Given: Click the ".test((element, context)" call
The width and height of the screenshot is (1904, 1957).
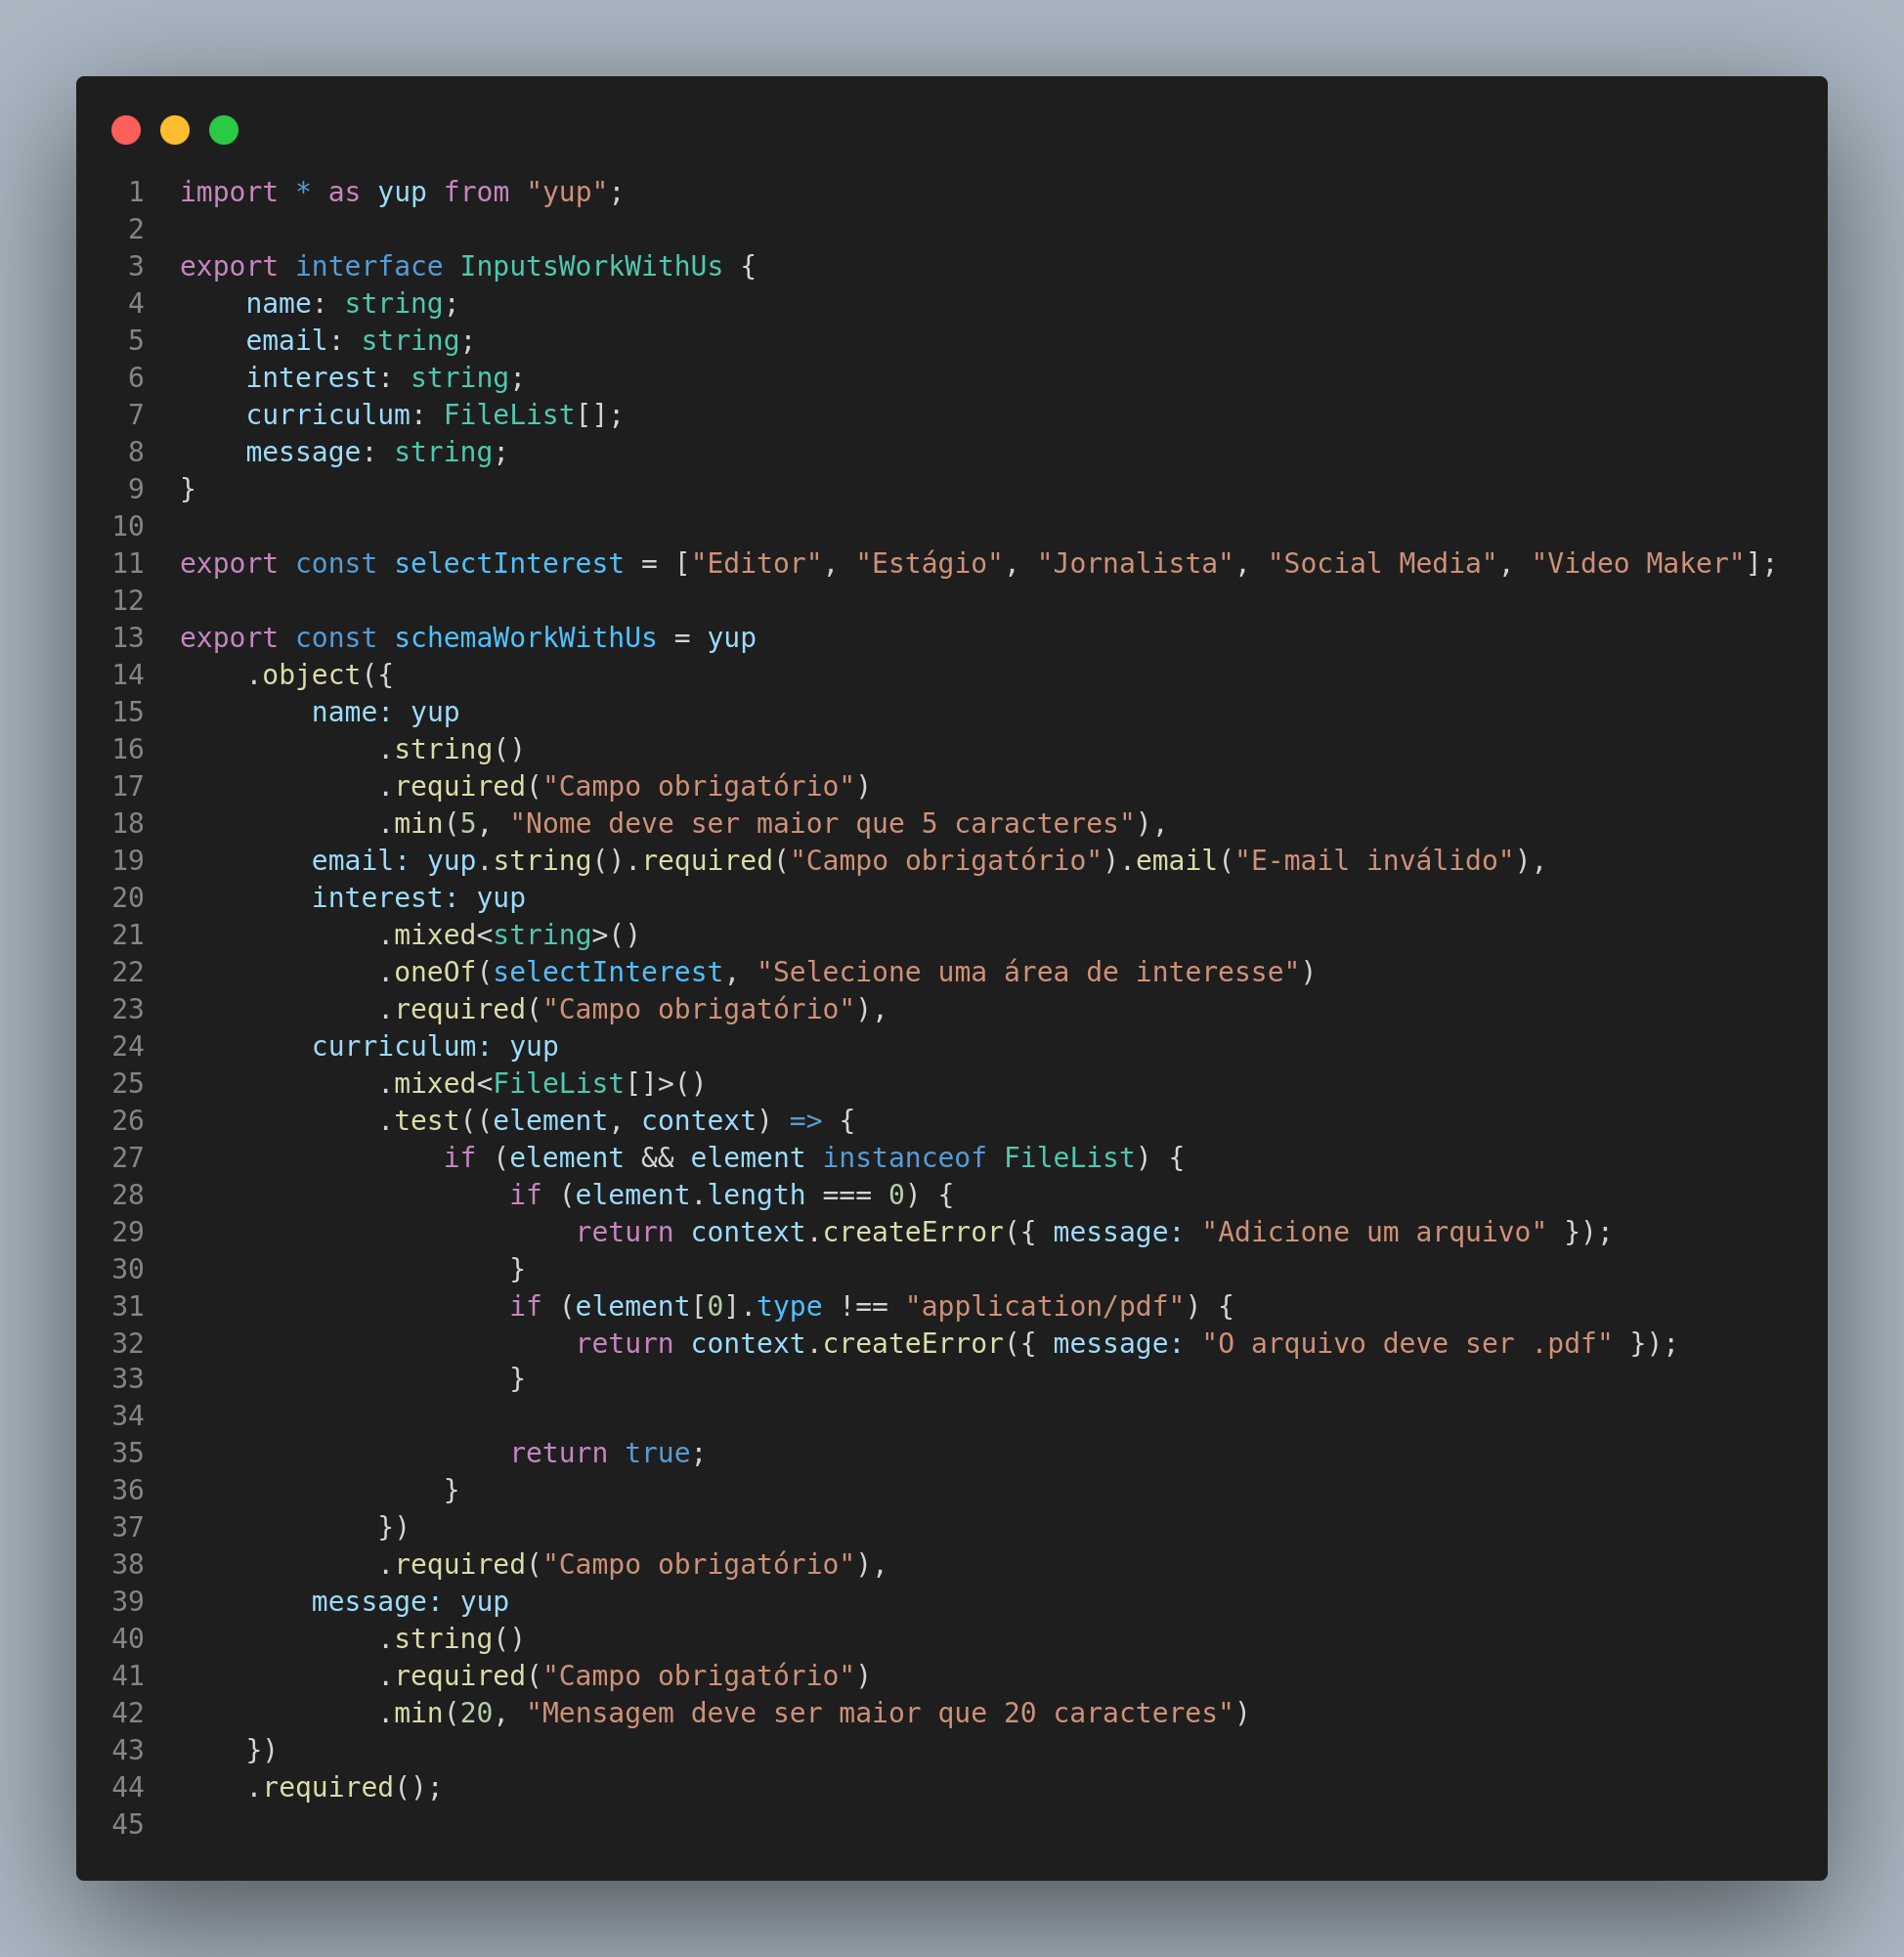Looking at the screenshot, I should (575, 1120).
